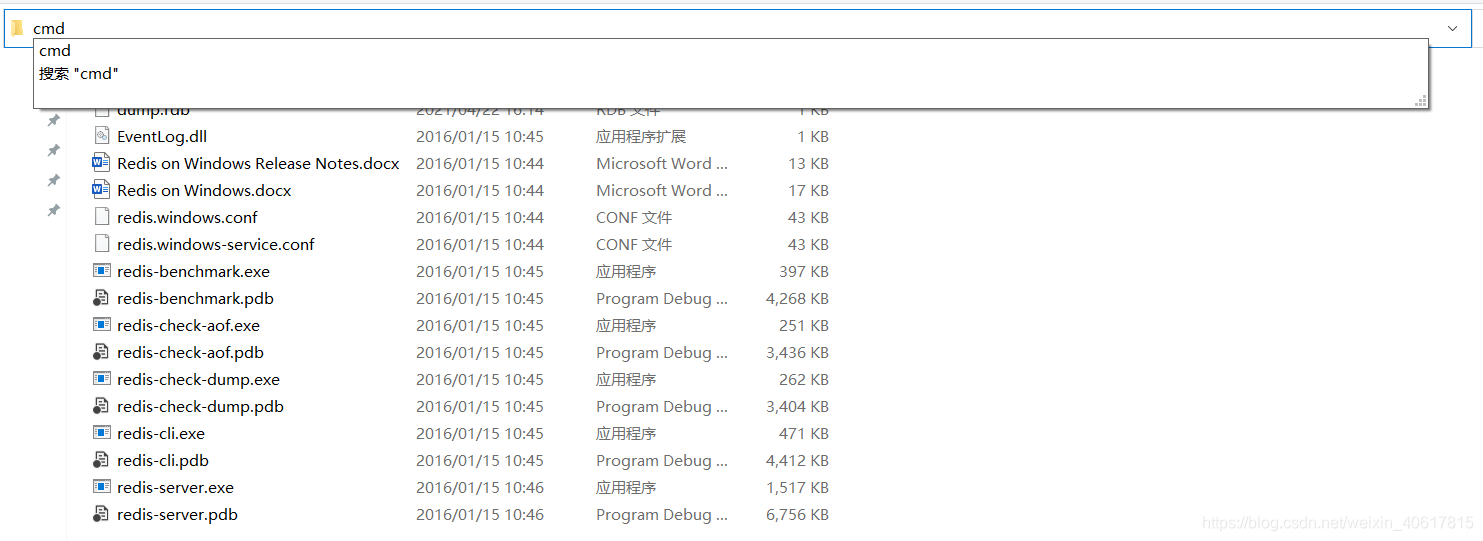This screenshot has height=541, width=1483.
Task: Click the CONF 文件 type of redis.windows.conf
Action: [634, 217]
